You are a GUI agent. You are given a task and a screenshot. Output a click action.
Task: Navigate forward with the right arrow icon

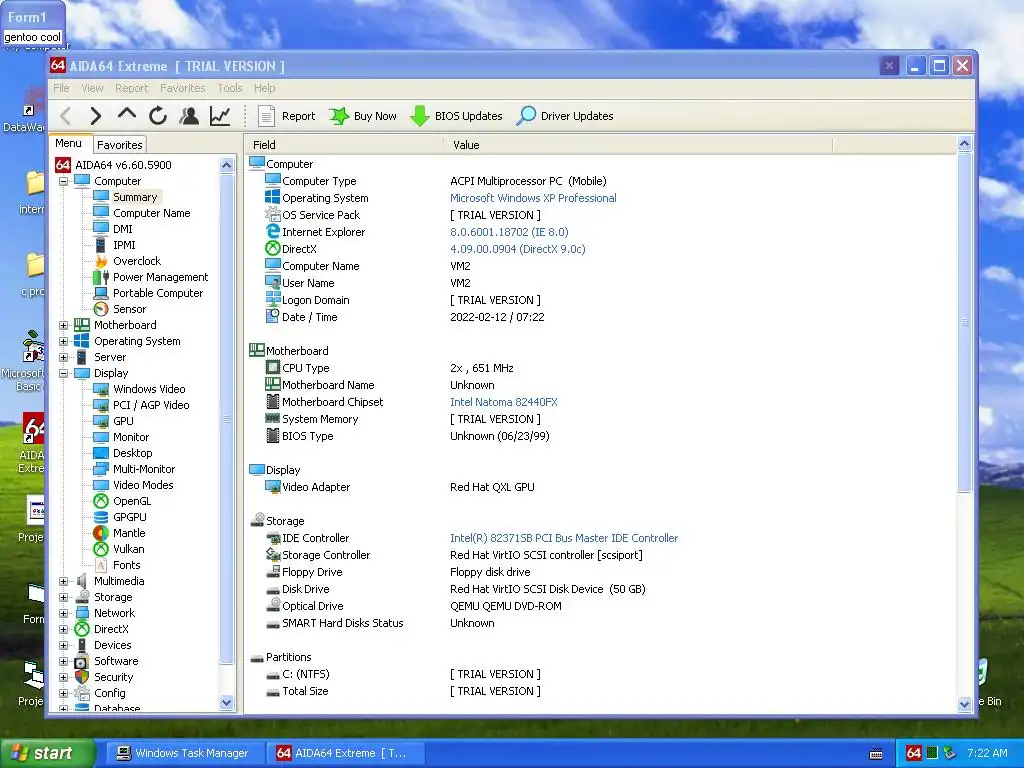[x=95, y=116]
